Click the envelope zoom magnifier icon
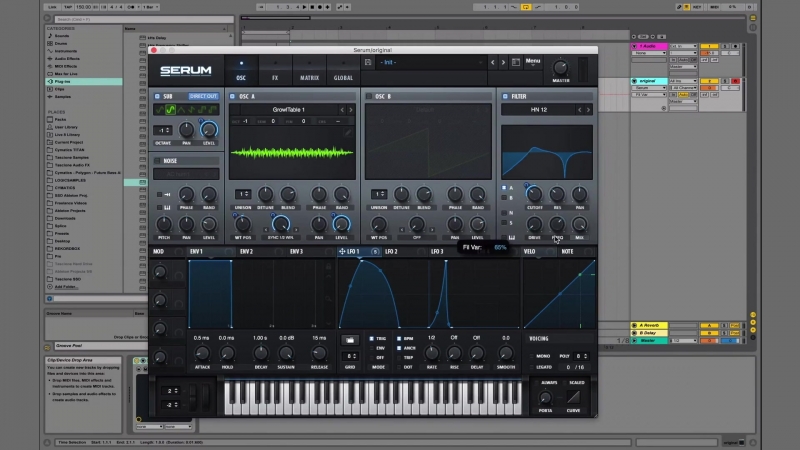This screenshot has height=450, width=800. [x=329, y=299]
